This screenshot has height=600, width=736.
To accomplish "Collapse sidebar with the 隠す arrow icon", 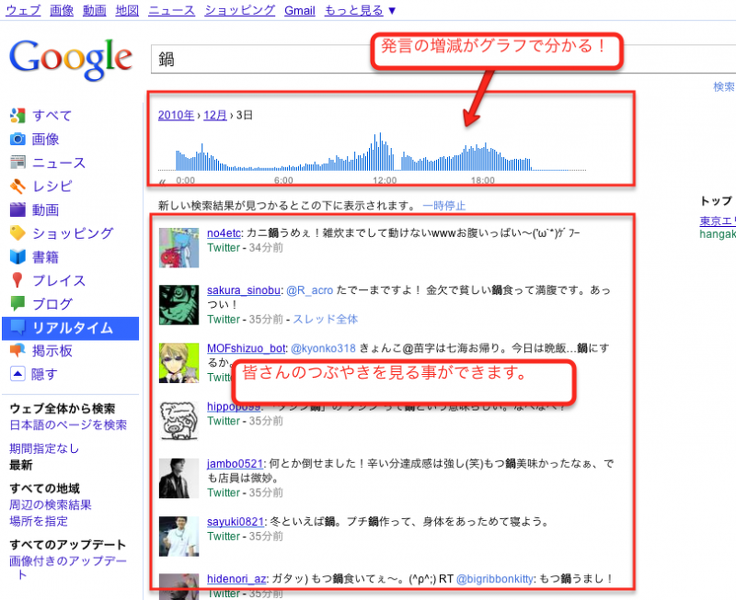I will [17, 374].
